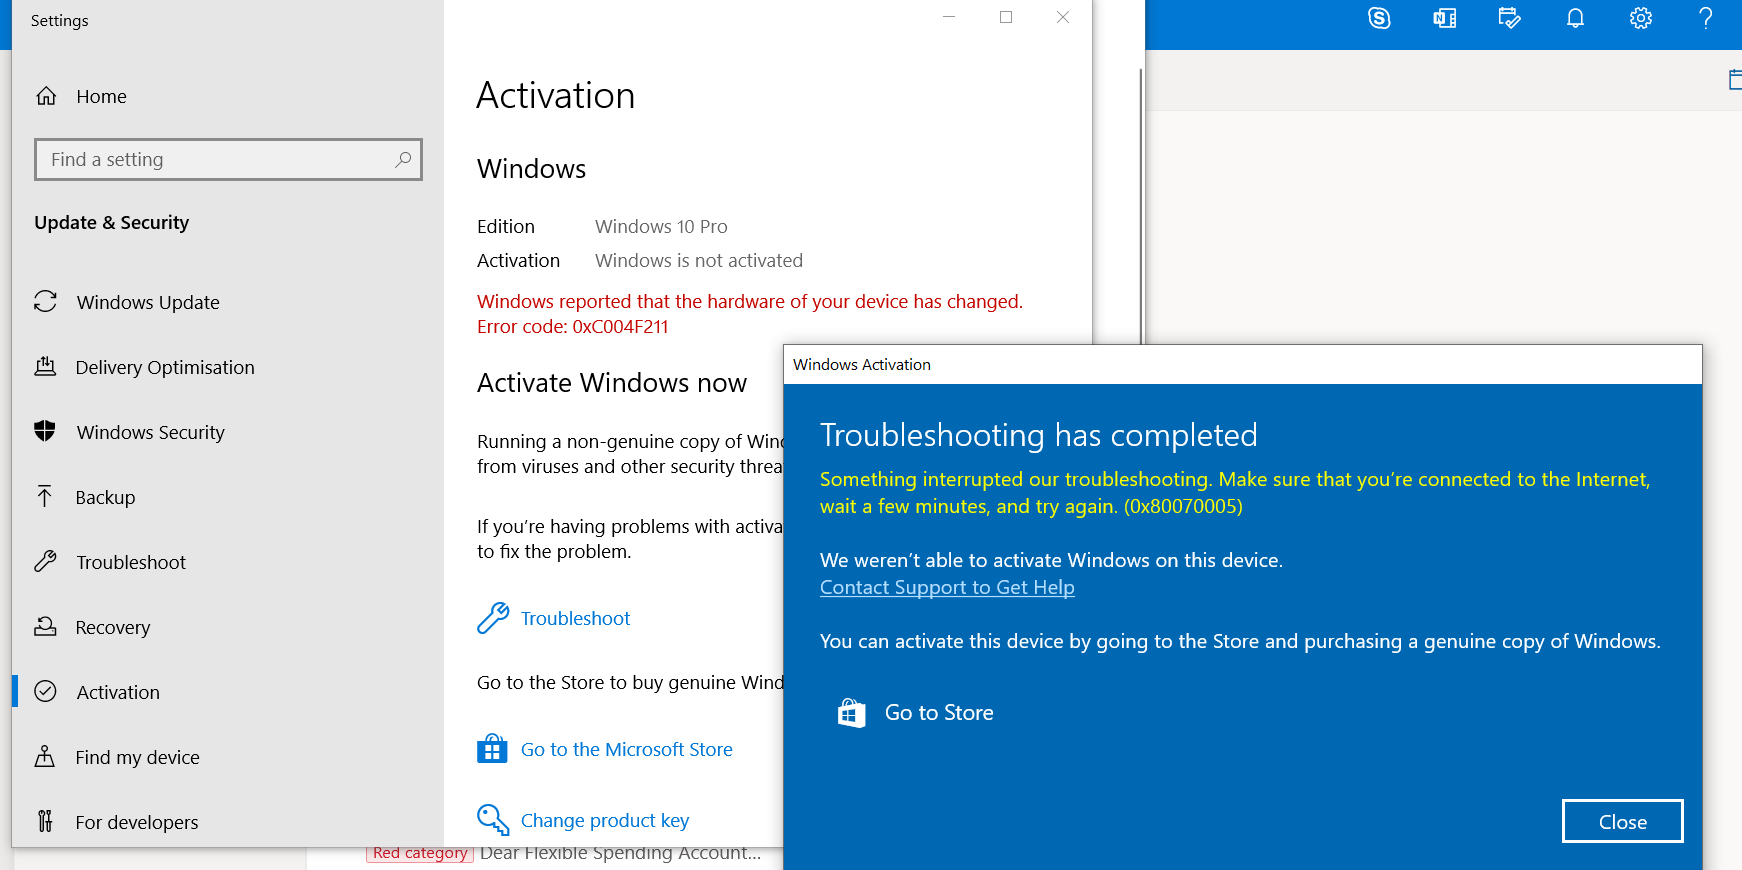Viewport: 1742px width, 870px height.
Task: Minimize the Settings window
Action: click(949, 17)
